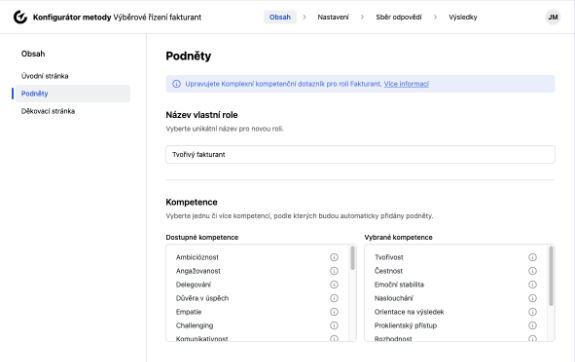Click the app logo icon in header

[20, 17]
